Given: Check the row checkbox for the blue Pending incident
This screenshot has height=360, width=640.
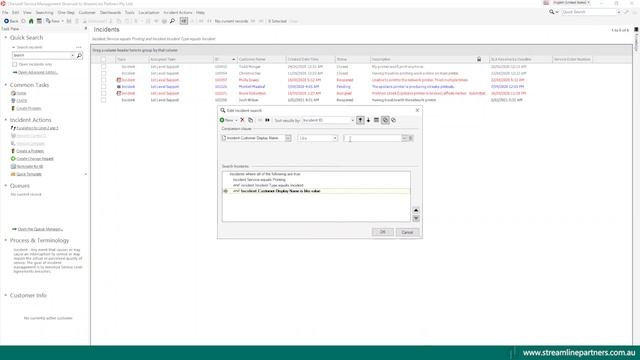Looking at the screenshot, I should click(x=103, y=87).
